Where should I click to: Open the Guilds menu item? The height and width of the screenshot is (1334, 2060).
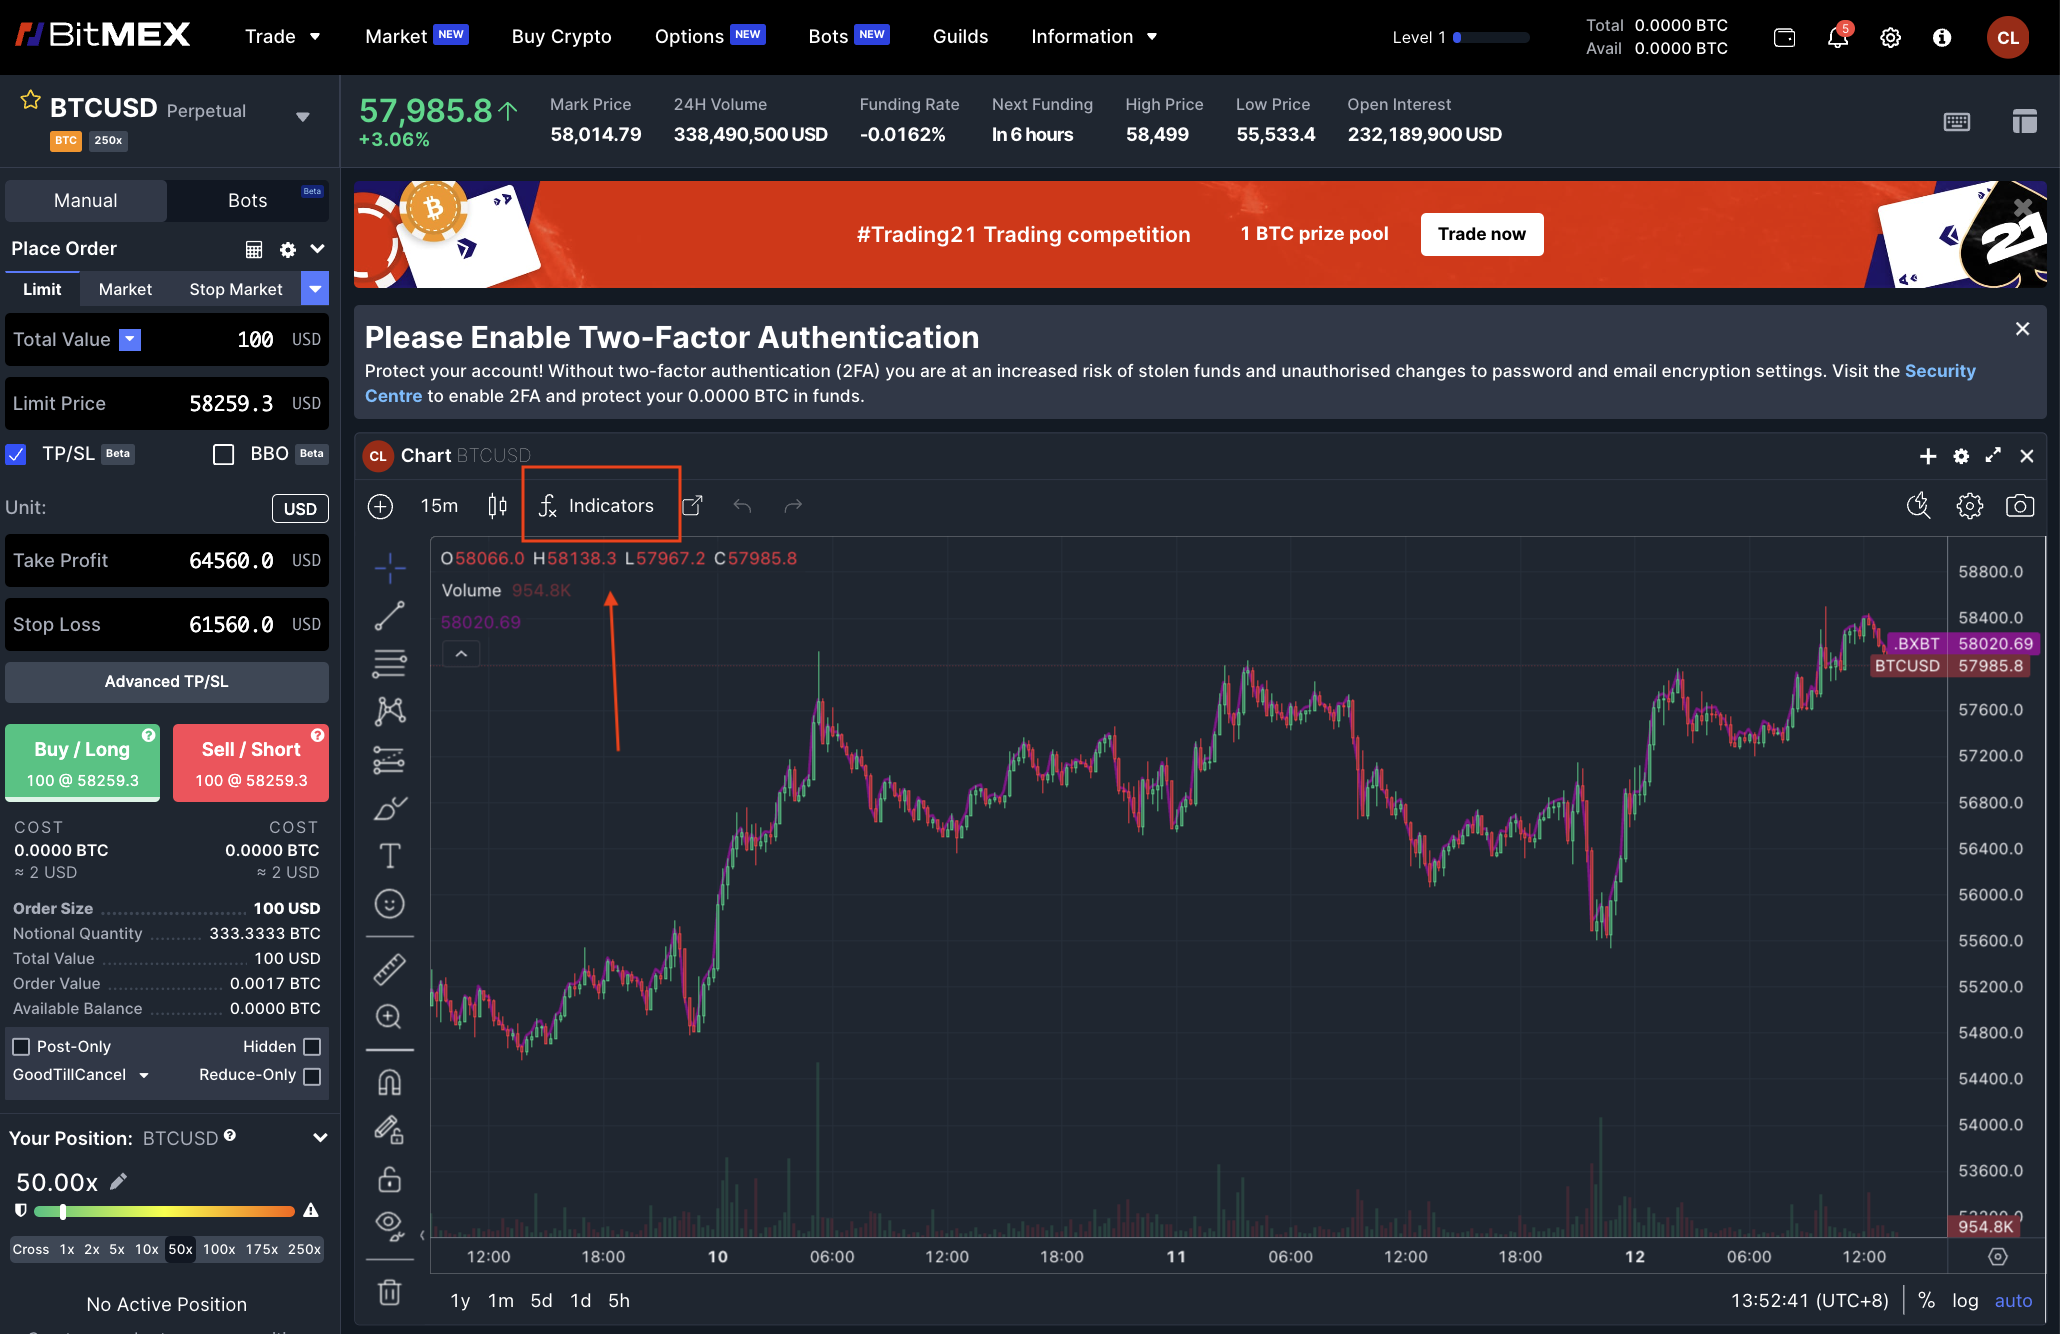[x=960, y=37]
